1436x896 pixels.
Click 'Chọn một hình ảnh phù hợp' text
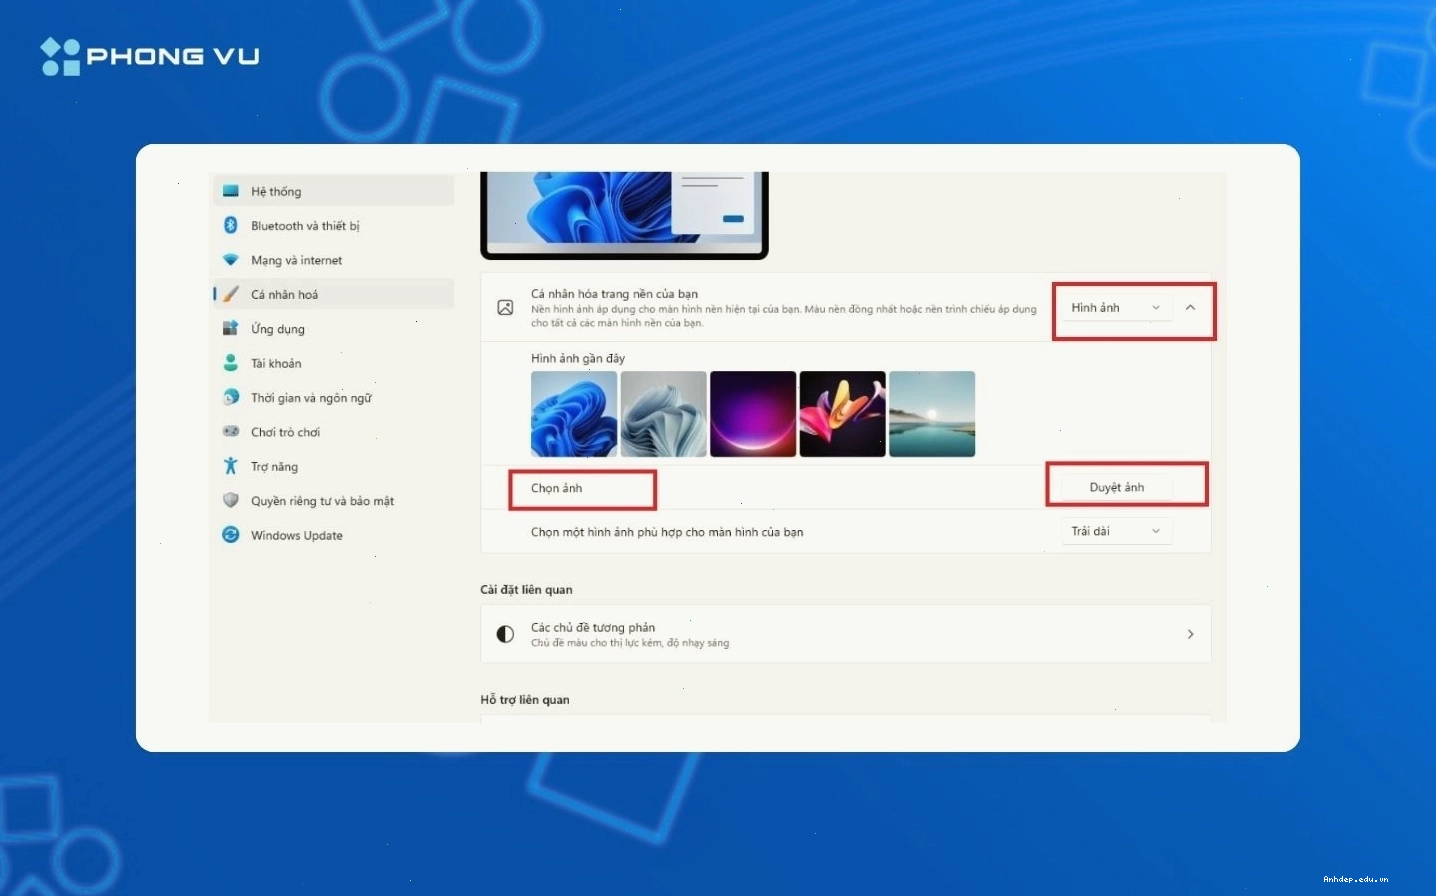click(667, 532)
